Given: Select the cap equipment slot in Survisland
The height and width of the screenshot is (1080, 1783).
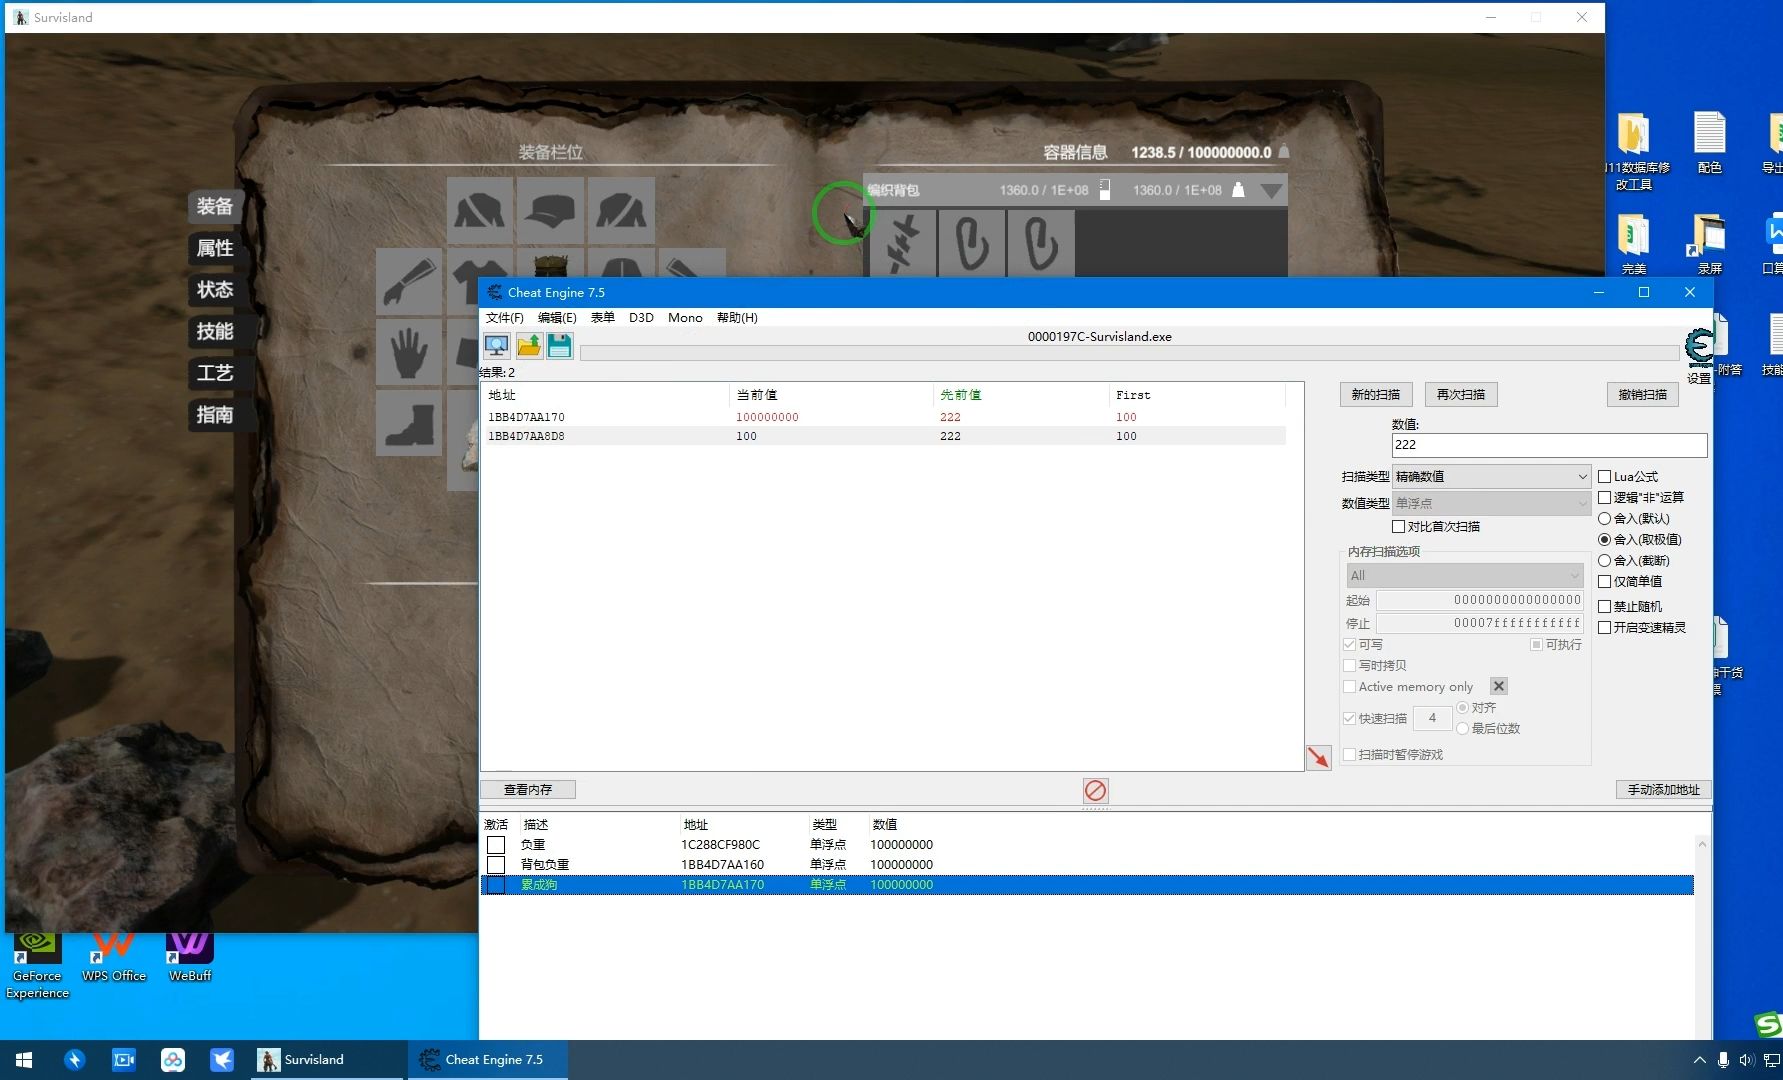Looking at the screenshot, I should (x=550, y=210).
